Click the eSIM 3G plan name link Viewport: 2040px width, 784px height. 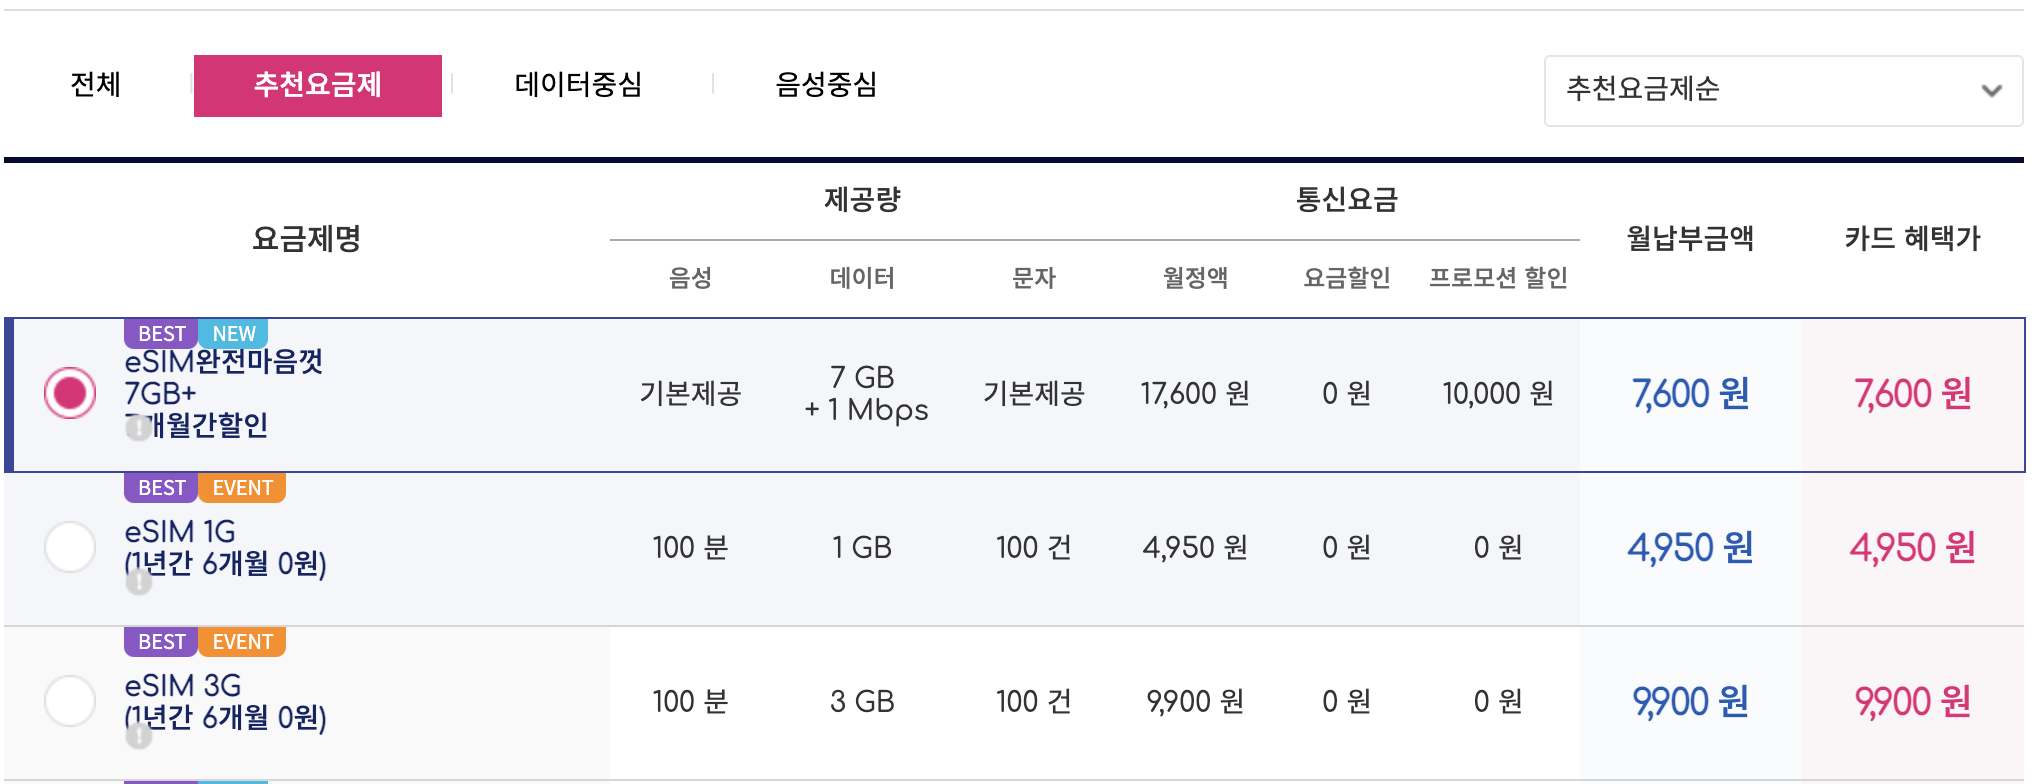181,685
